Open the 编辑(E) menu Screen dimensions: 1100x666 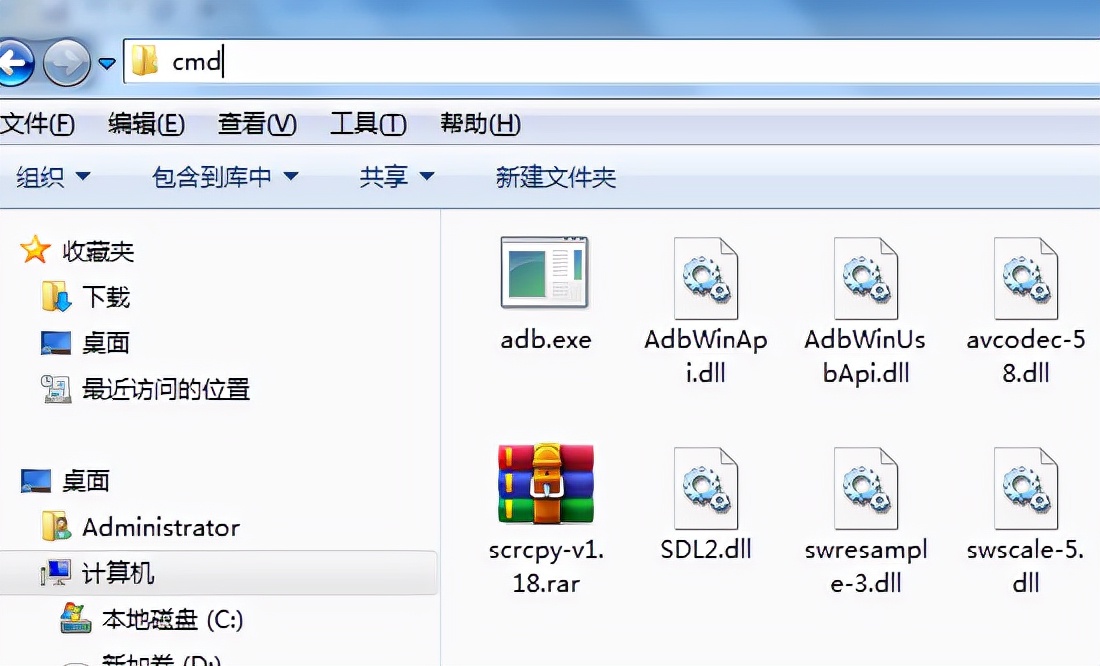146,124
